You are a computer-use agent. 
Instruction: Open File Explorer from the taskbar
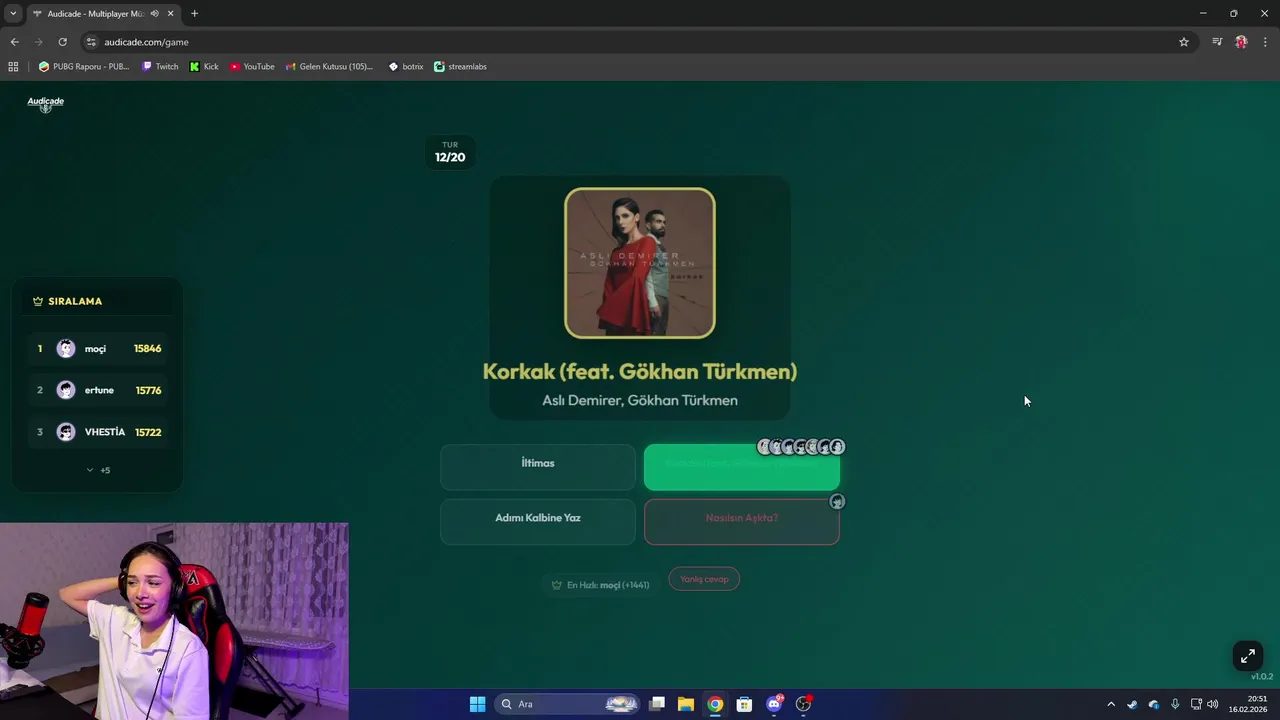[x=686, y=704]
